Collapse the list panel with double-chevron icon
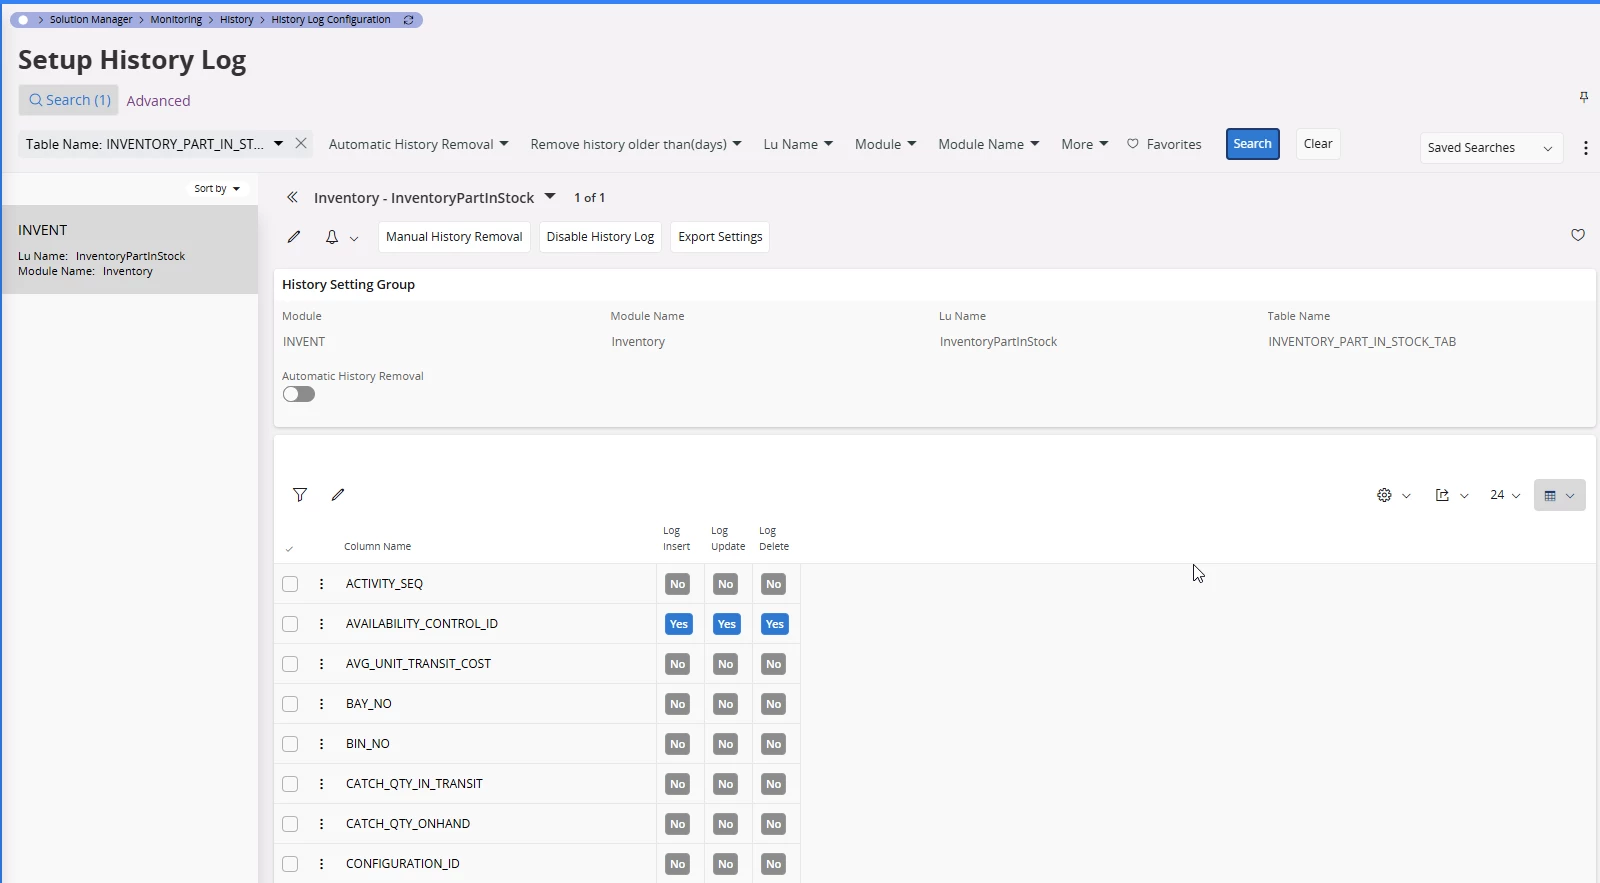The height and width of the screenshot is (883, 1600). click(292, 198)
